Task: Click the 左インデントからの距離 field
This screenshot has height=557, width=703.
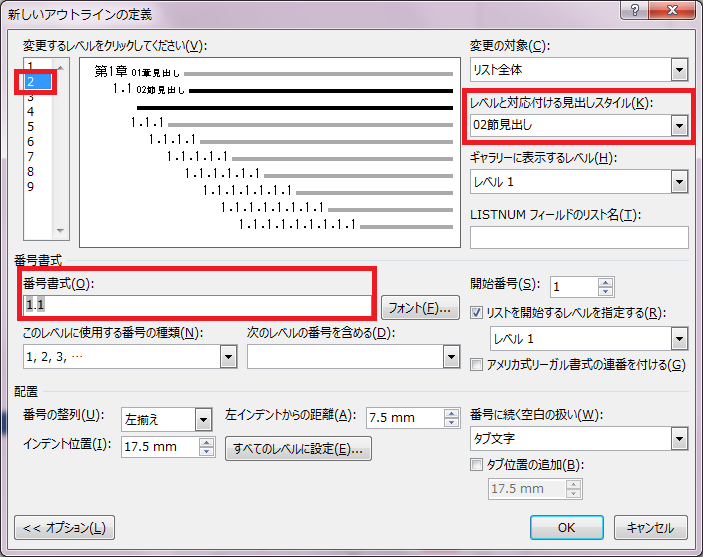Action: point(405,418)
